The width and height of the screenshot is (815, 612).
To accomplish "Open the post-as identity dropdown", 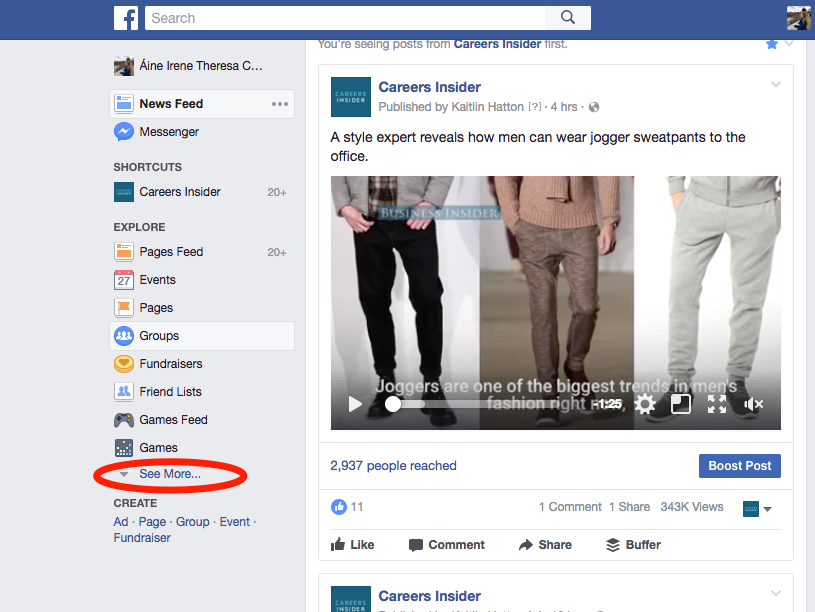I will pyautogui.click(x=757, y=509).
